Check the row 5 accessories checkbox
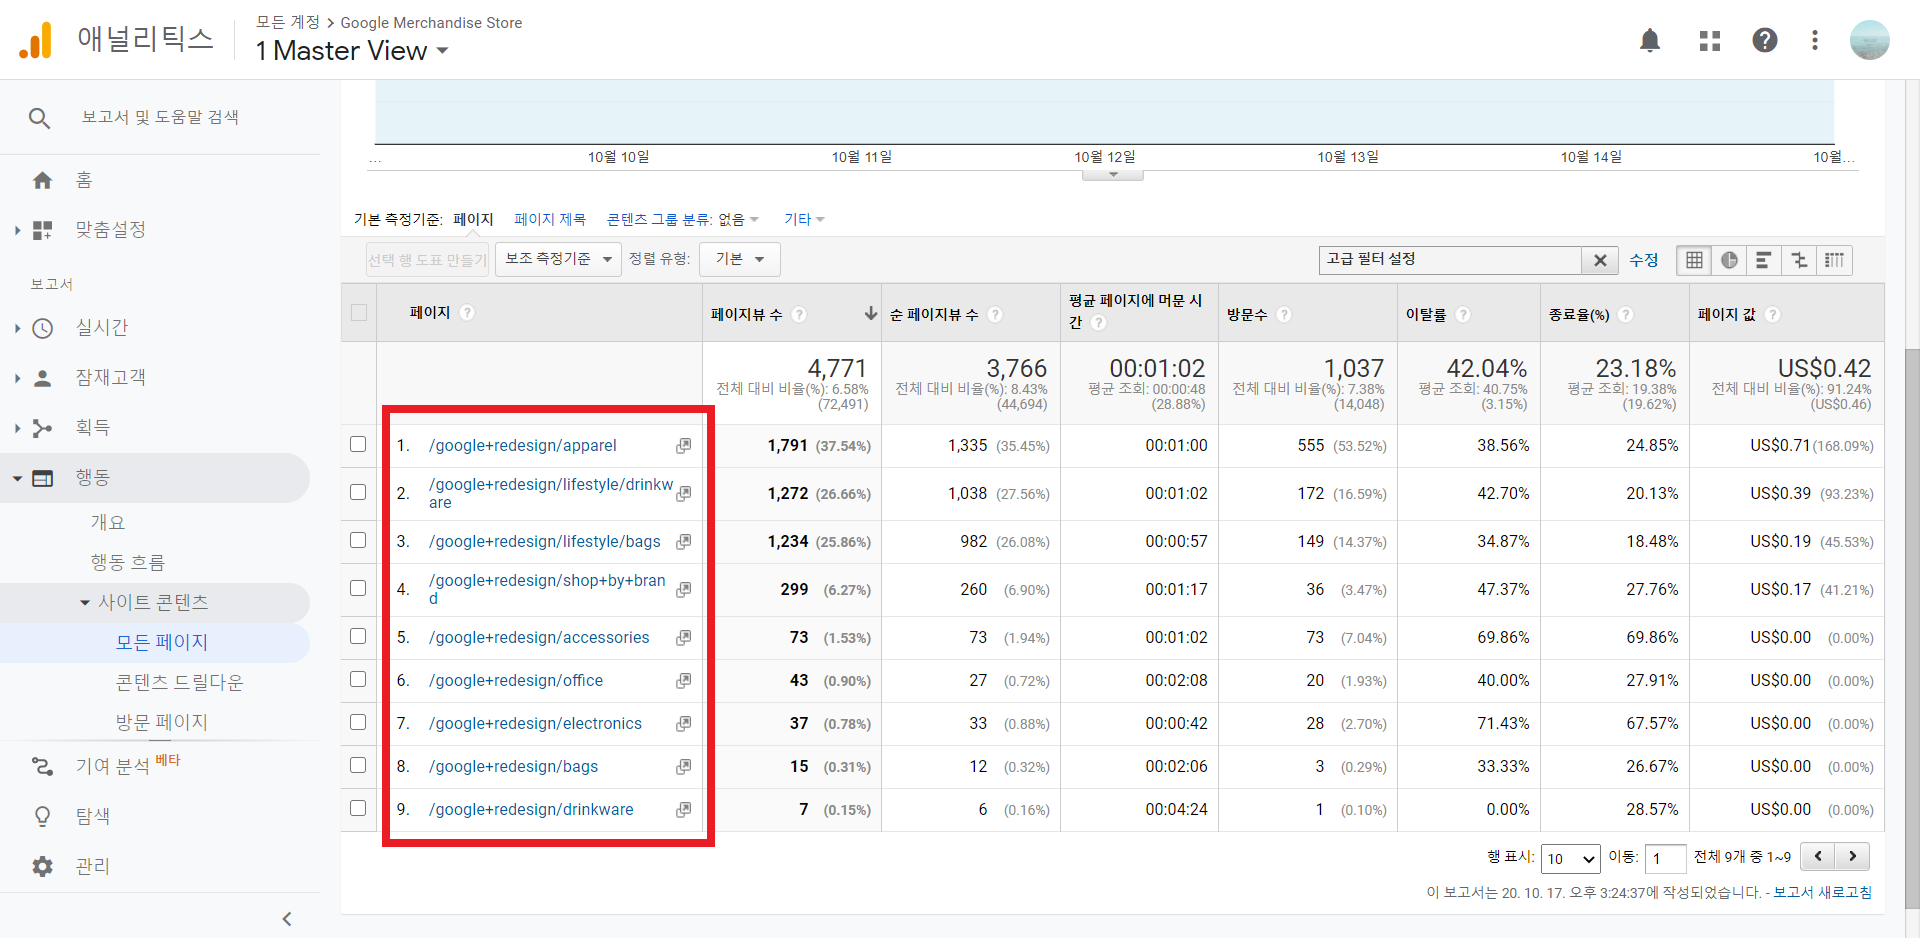The height and width of the screenshot is (938, 1920). 358,636
